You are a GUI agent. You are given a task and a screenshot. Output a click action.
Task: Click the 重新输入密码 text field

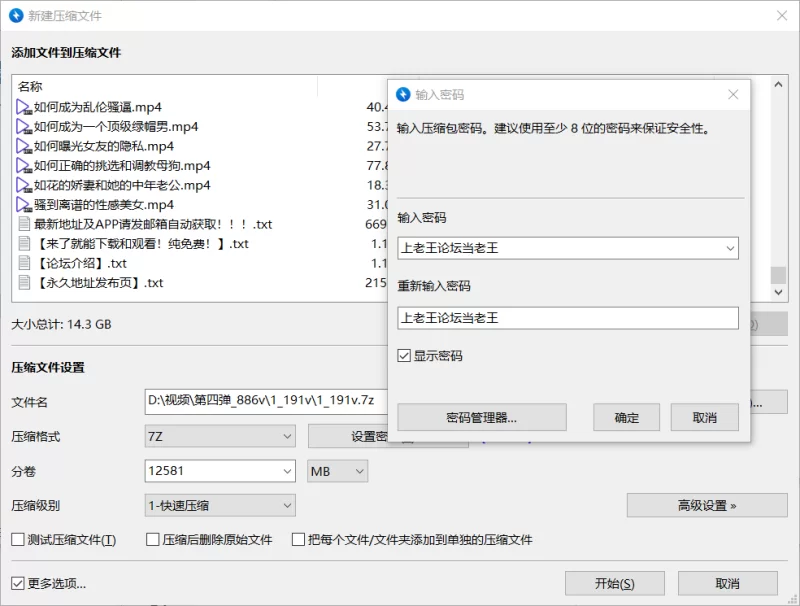coord(568,318)
